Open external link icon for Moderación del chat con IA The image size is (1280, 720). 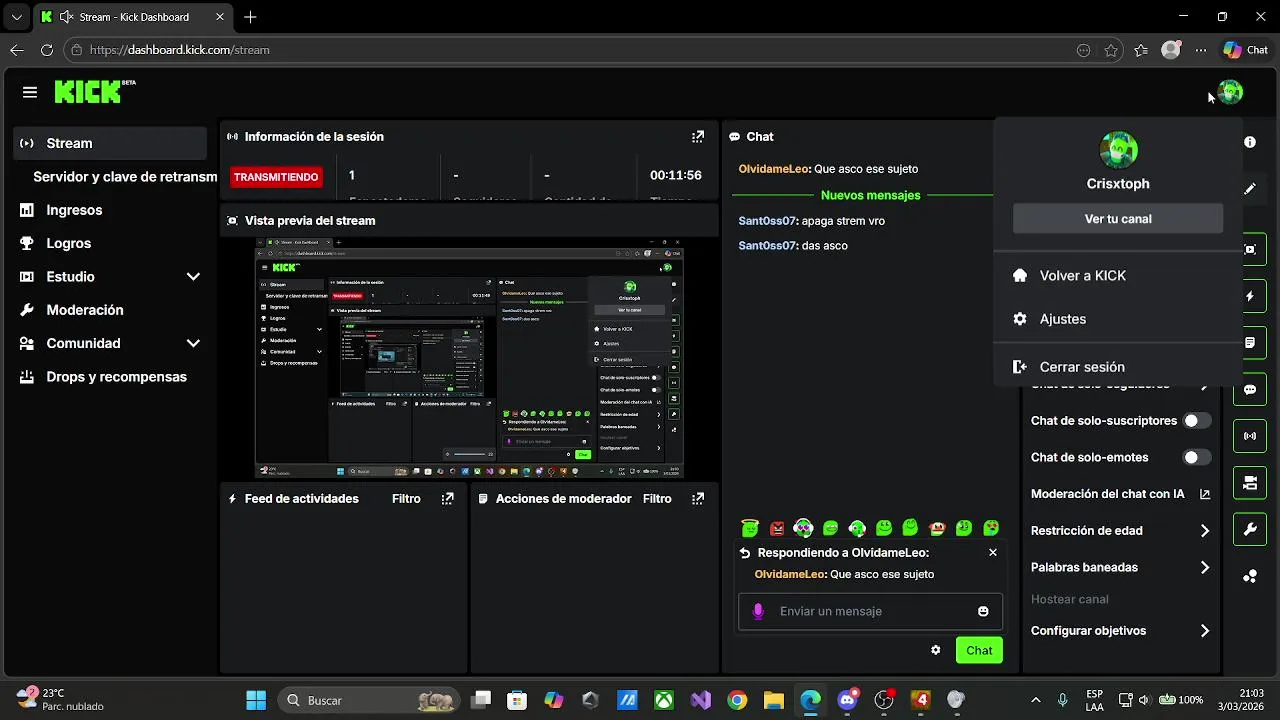coord(1205,494)
